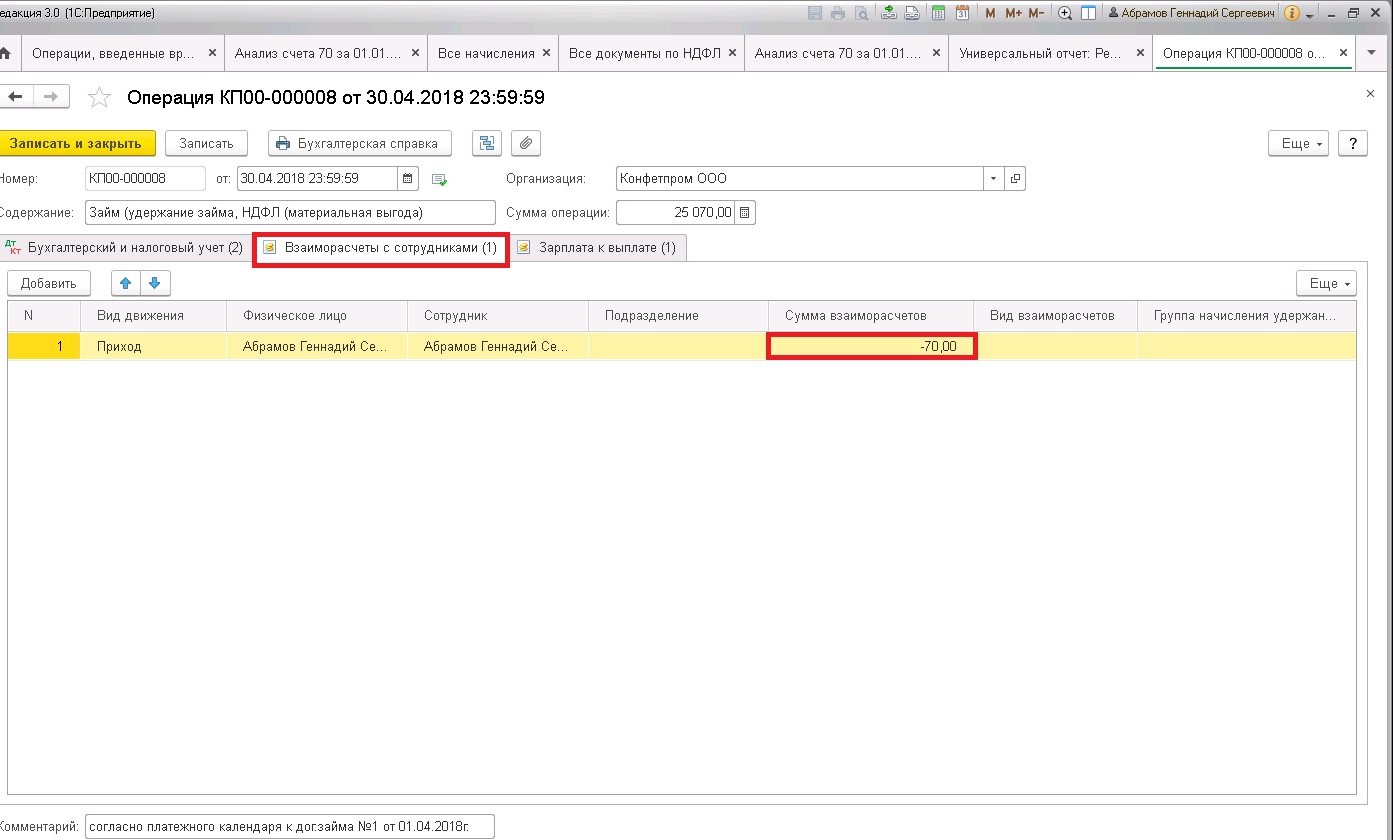Switch to Зарплата к выплате tab
Image resolution: width=1393 pixels, height=840 pixels.
(598, 247)
